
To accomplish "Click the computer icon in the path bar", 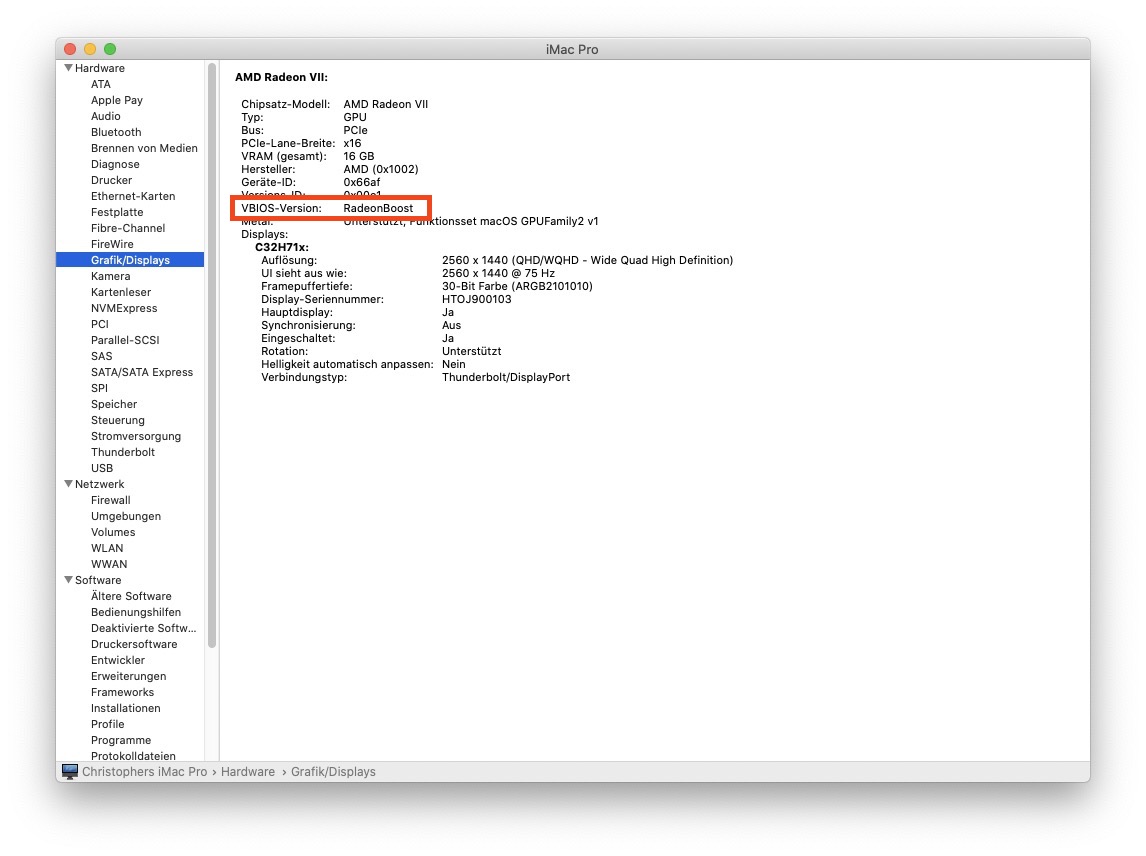I will [x=70, y=772].
